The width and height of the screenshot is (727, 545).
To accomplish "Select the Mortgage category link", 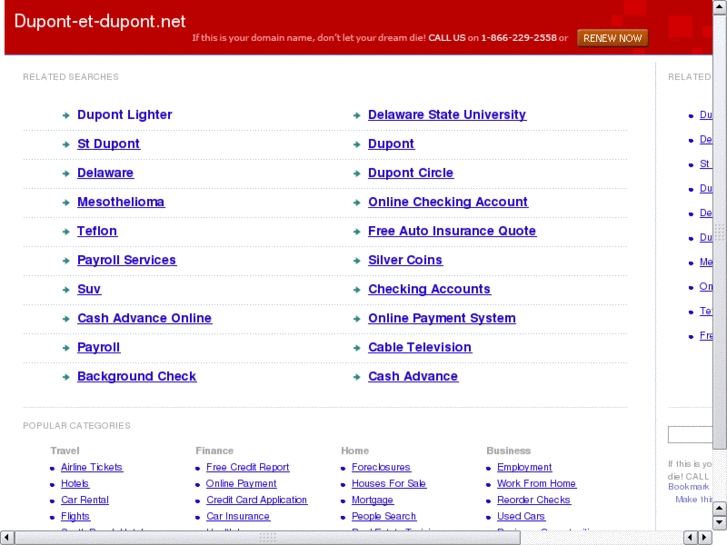I will [372, 500].
